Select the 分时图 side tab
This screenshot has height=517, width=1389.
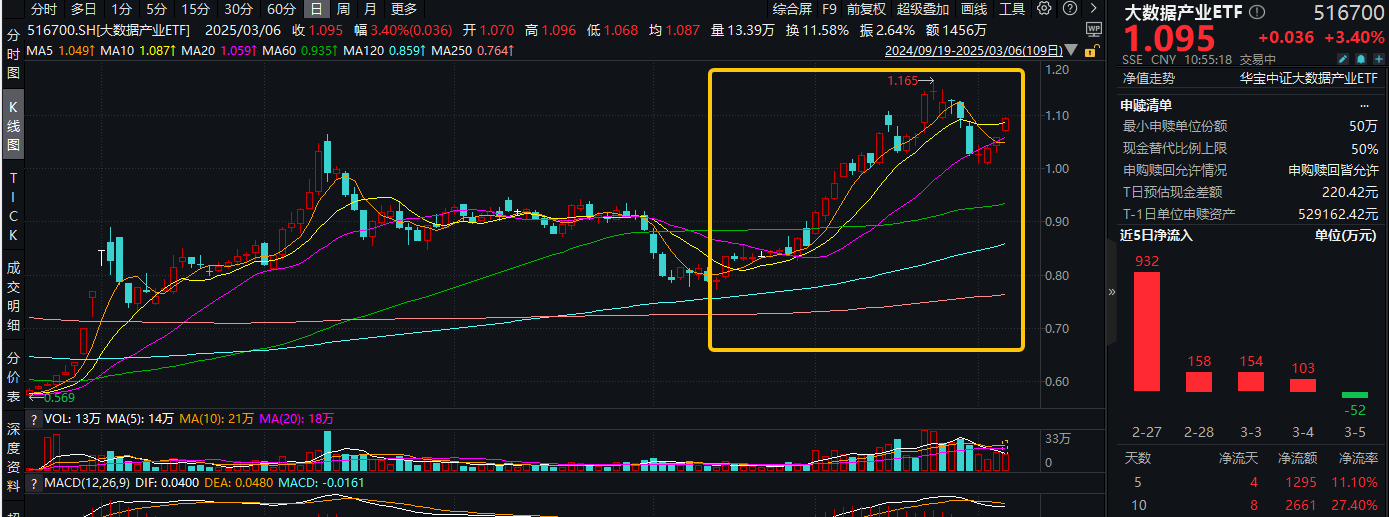click(x=13, y=54)
